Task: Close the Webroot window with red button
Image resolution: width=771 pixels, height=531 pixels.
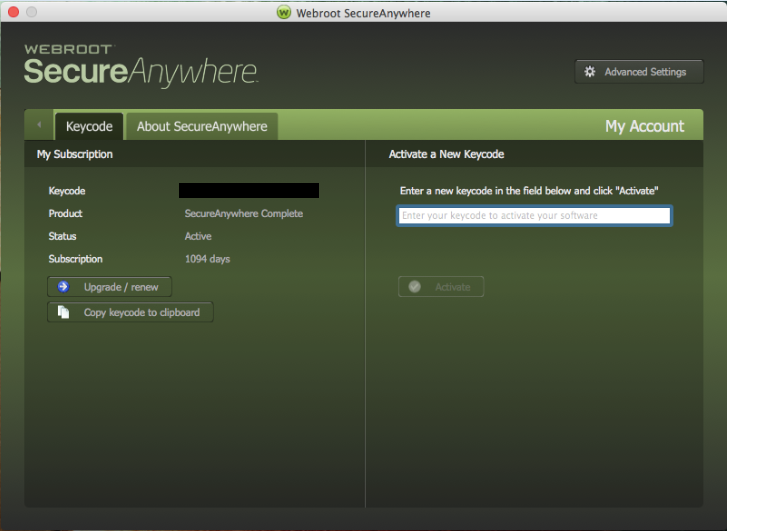Action: pyautogui.click(x=14, y=12)
